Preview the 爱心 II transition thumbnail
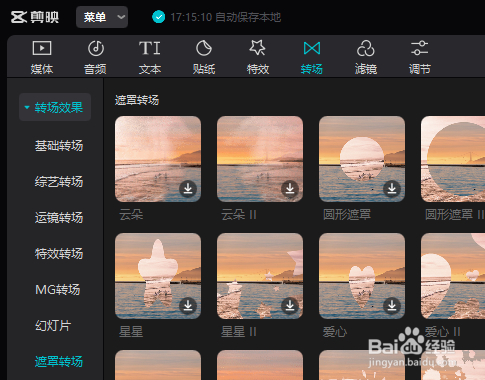The image size is (485, 380). 453,276
